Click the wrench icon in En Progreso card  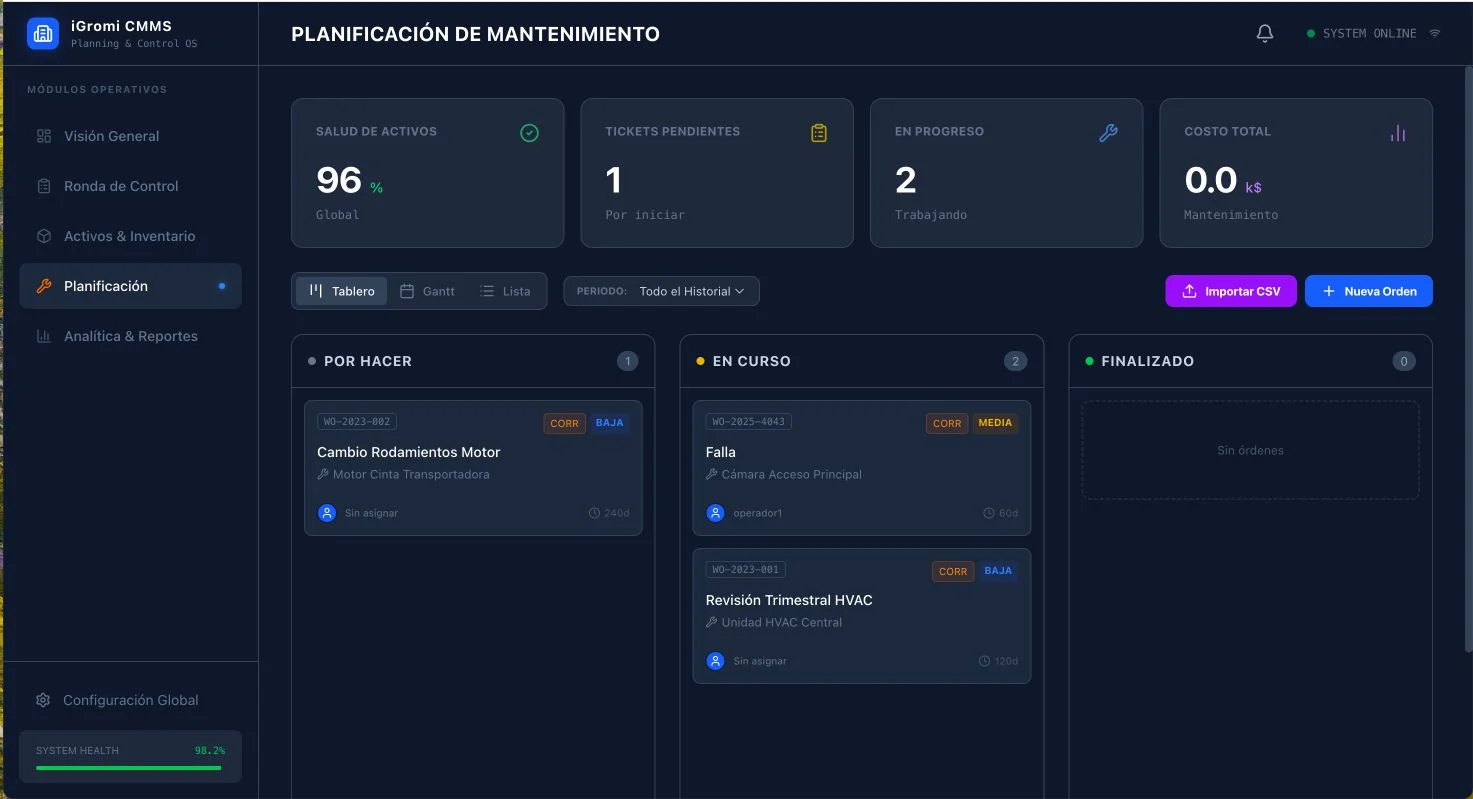[1108, 133]
